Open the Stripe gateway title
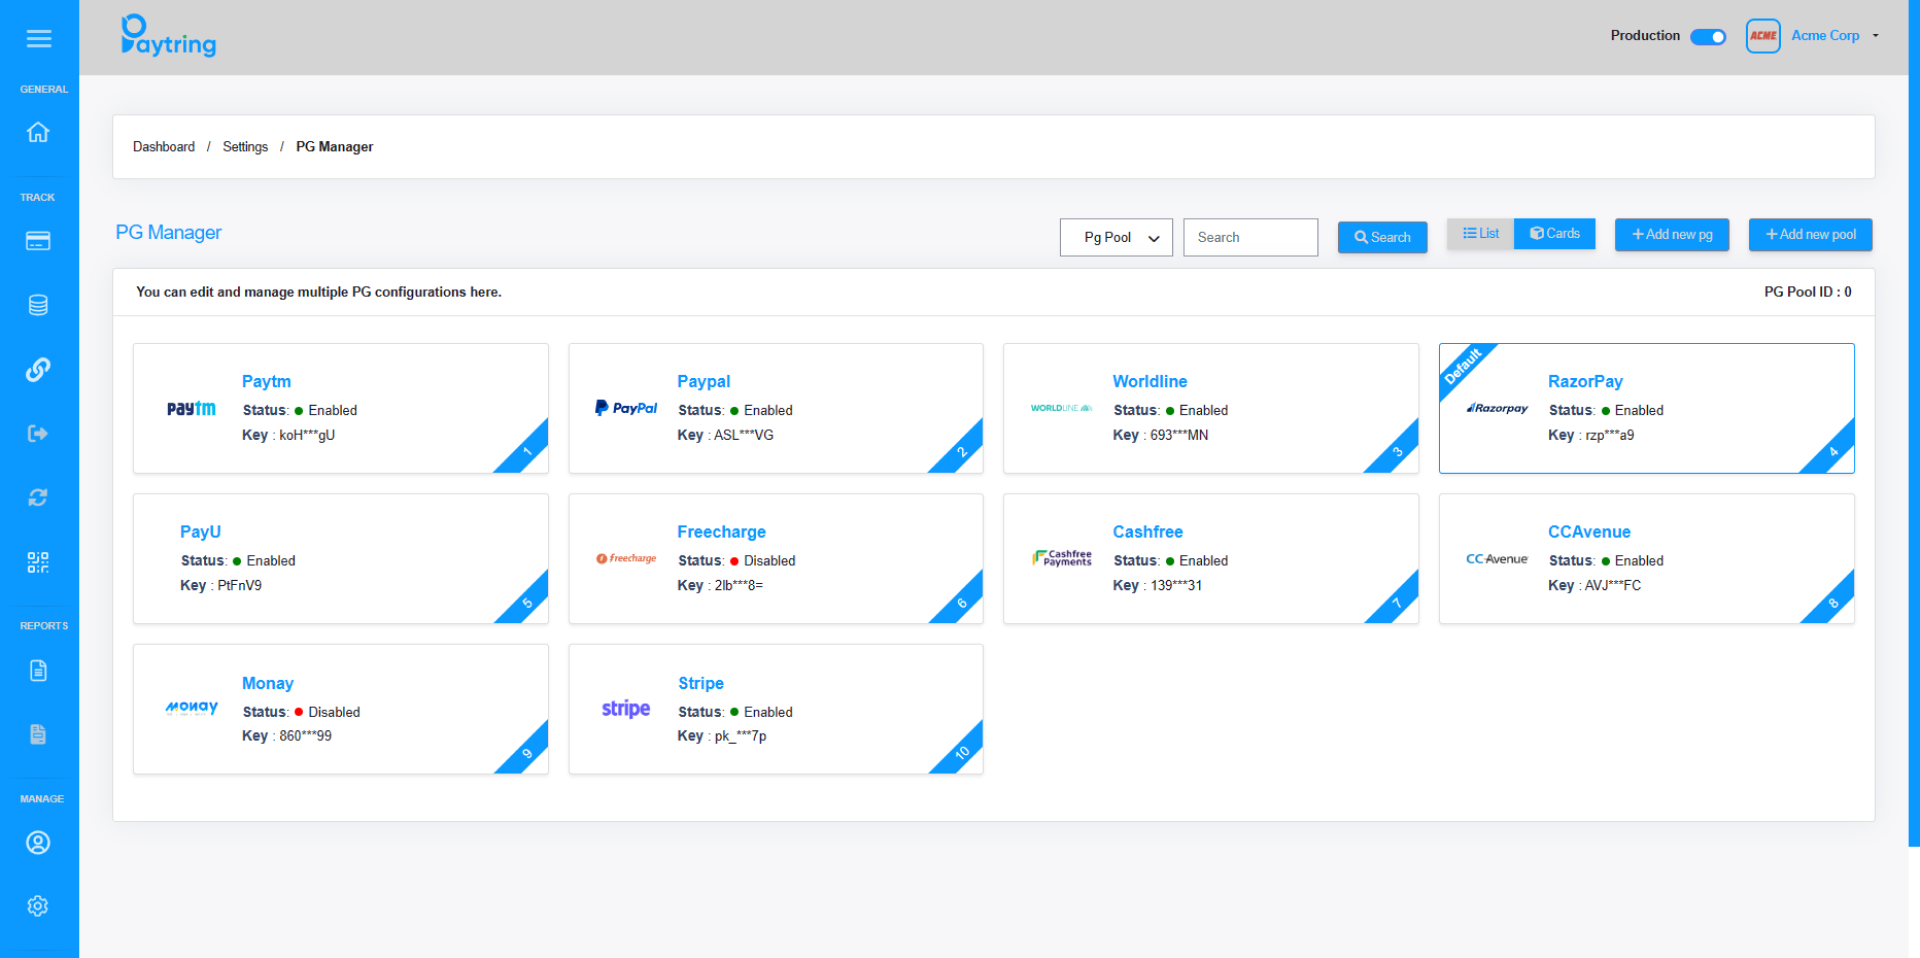 [701, 683]
